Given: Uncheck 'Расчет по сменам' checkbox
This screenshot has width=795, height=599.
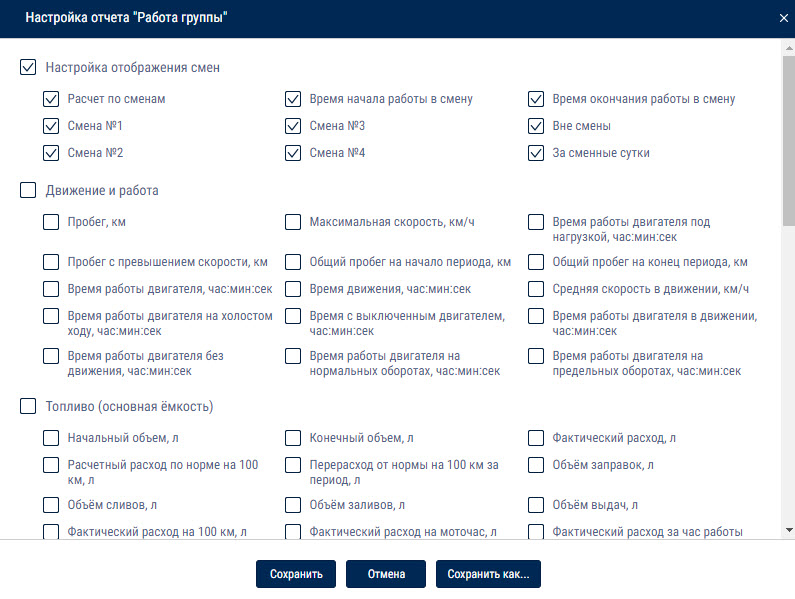Looking at the screenshot, I should (x=51, y=99).
